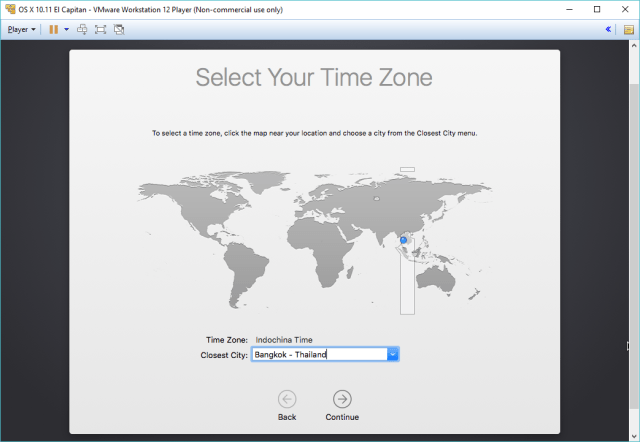Open the VMware notes/message log icon

[629, 29]
